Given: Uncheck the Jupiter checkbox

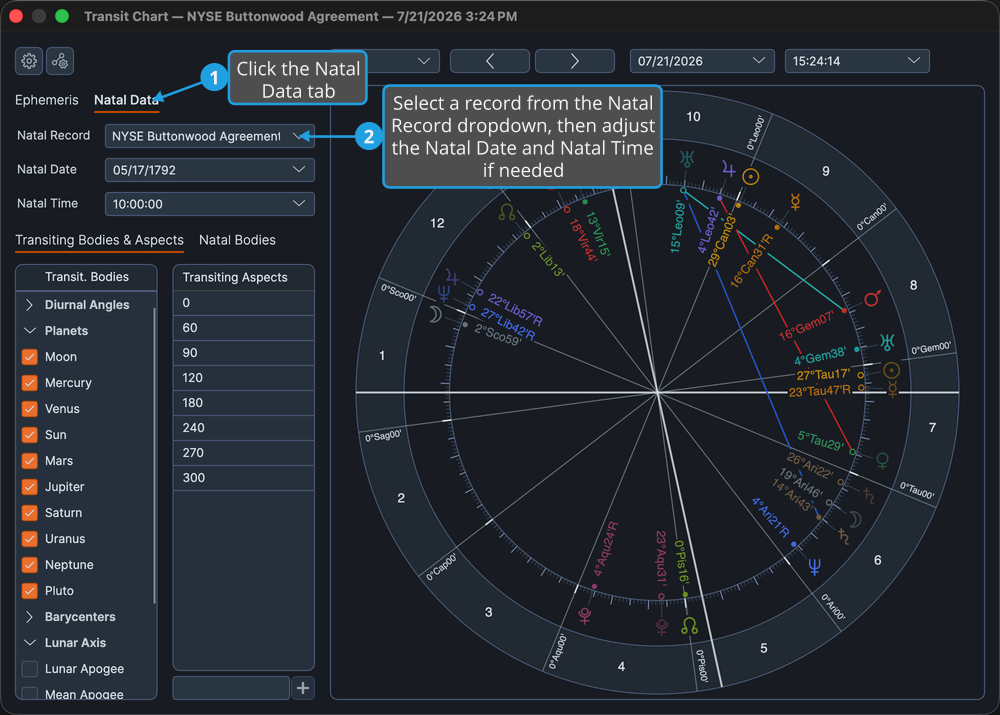Looking at the screenshot, I should 29,487.
